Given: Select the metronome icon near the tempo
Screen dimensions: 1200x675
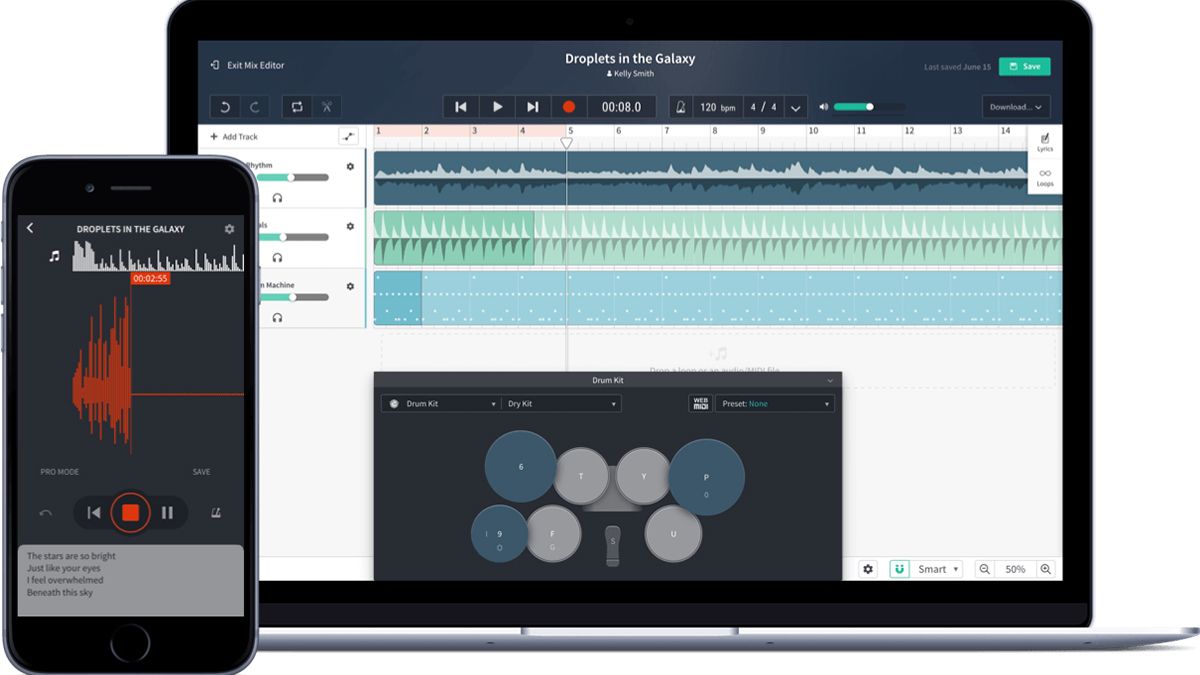Looking at the screenshot, I should pos(680,106).
